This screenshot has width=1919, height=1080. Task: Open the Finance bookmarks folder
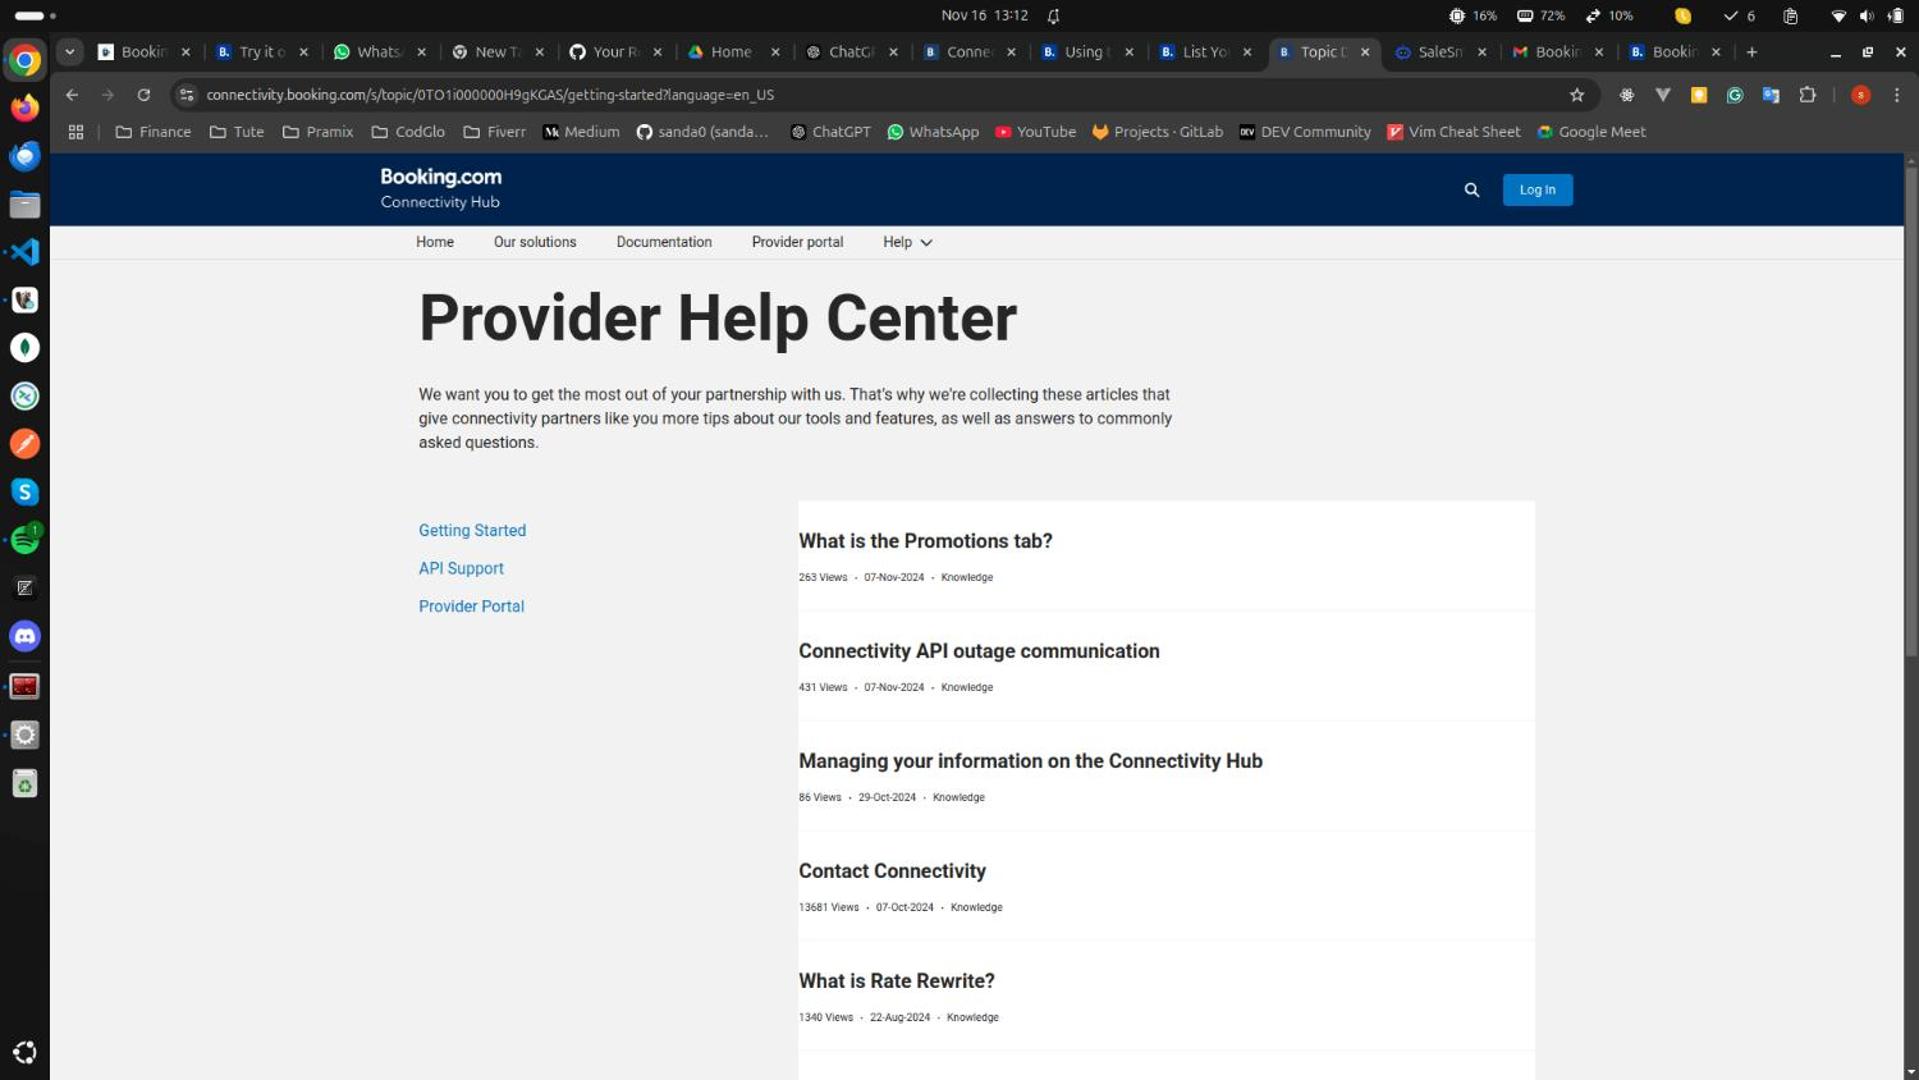tap(153, 132)
